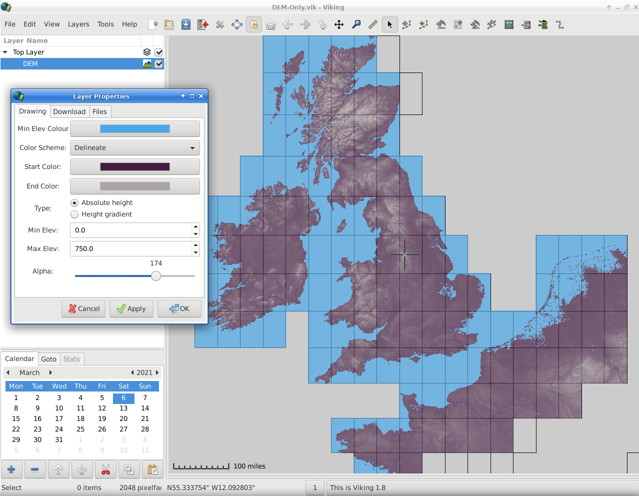
Task: Click the Save file toolbar icon
Action: click(x=186, y=24)
